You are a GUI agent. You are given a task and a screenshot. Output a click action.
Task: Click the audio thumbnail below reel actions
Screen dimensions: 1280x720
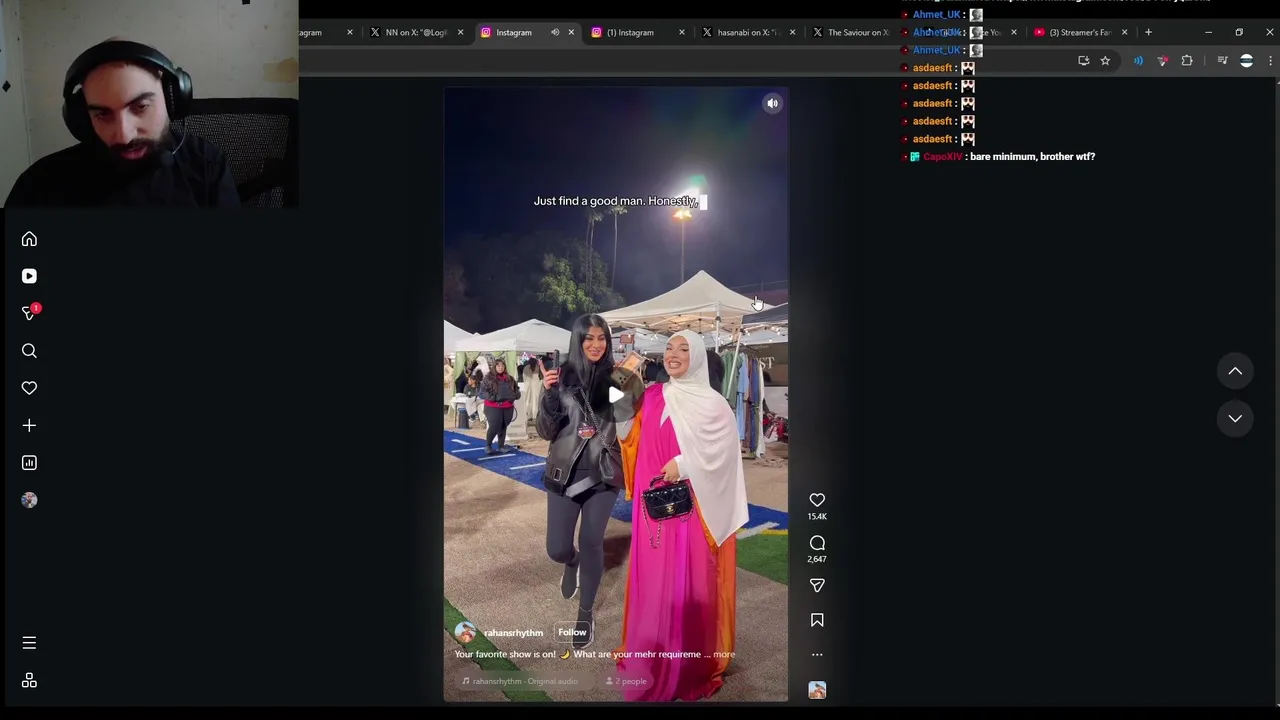[817, 690]
